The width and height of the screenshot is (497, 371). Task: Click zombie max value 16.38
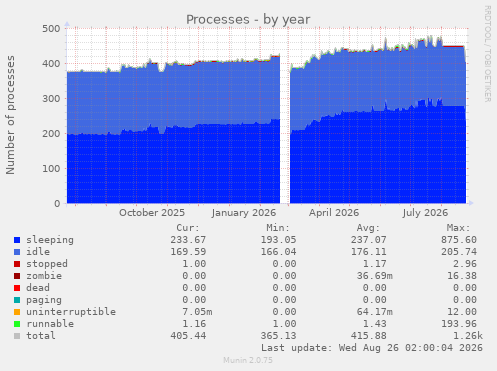tap(462, 276)
